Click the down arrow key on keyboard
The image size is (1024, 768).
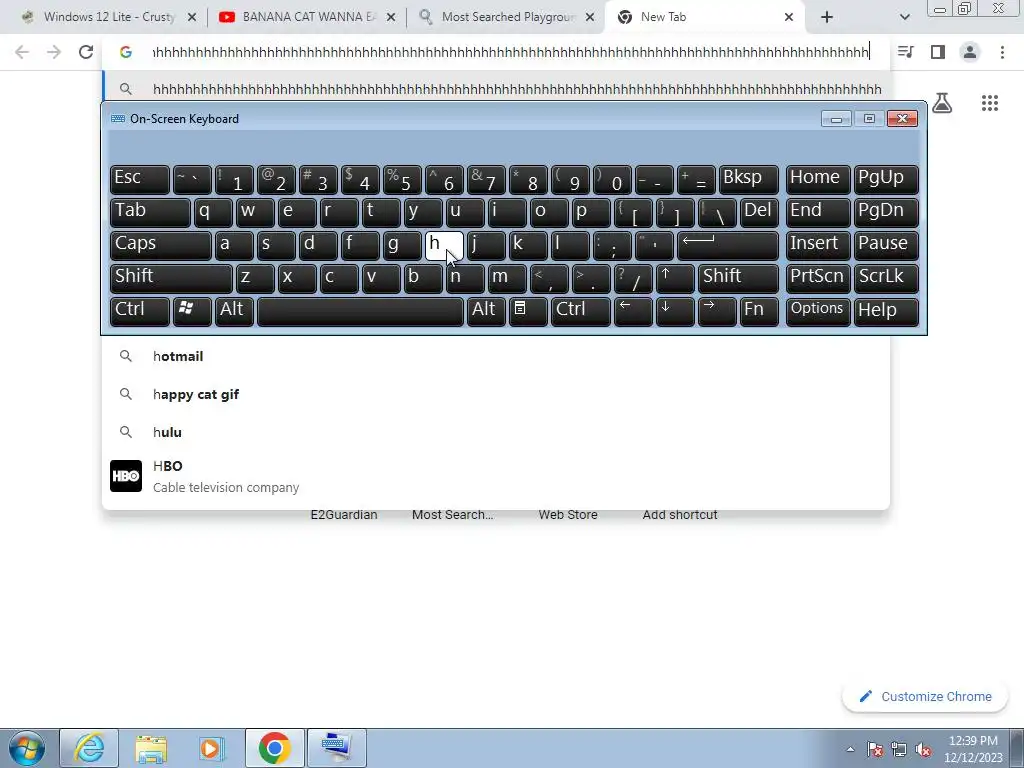tap(675, 310)
